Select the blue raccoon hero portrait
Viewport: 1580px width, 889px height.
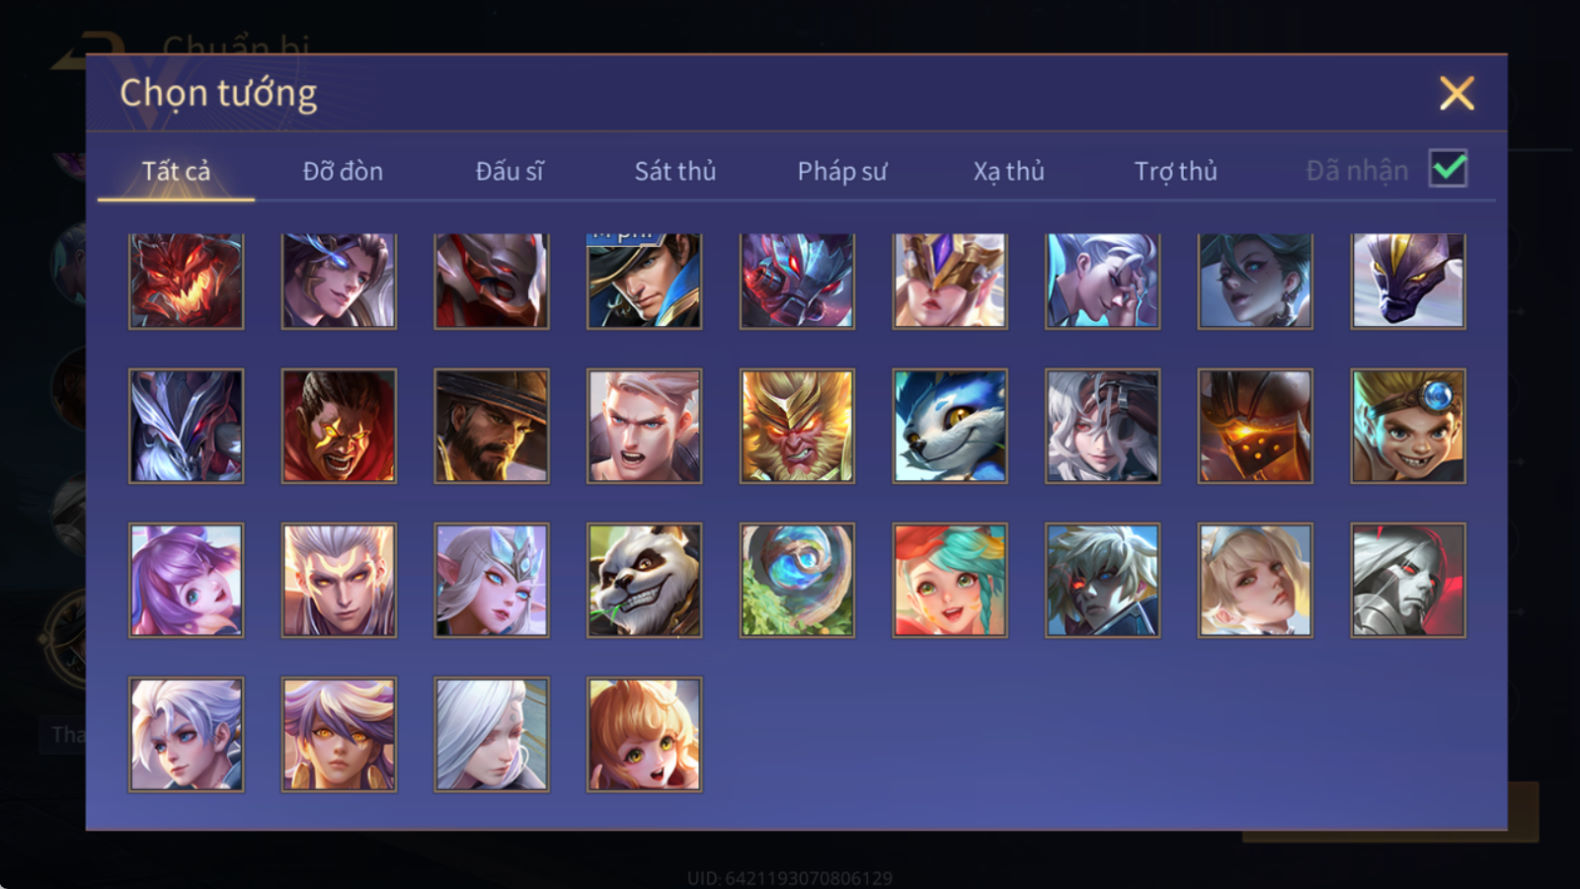coord(950,426)
